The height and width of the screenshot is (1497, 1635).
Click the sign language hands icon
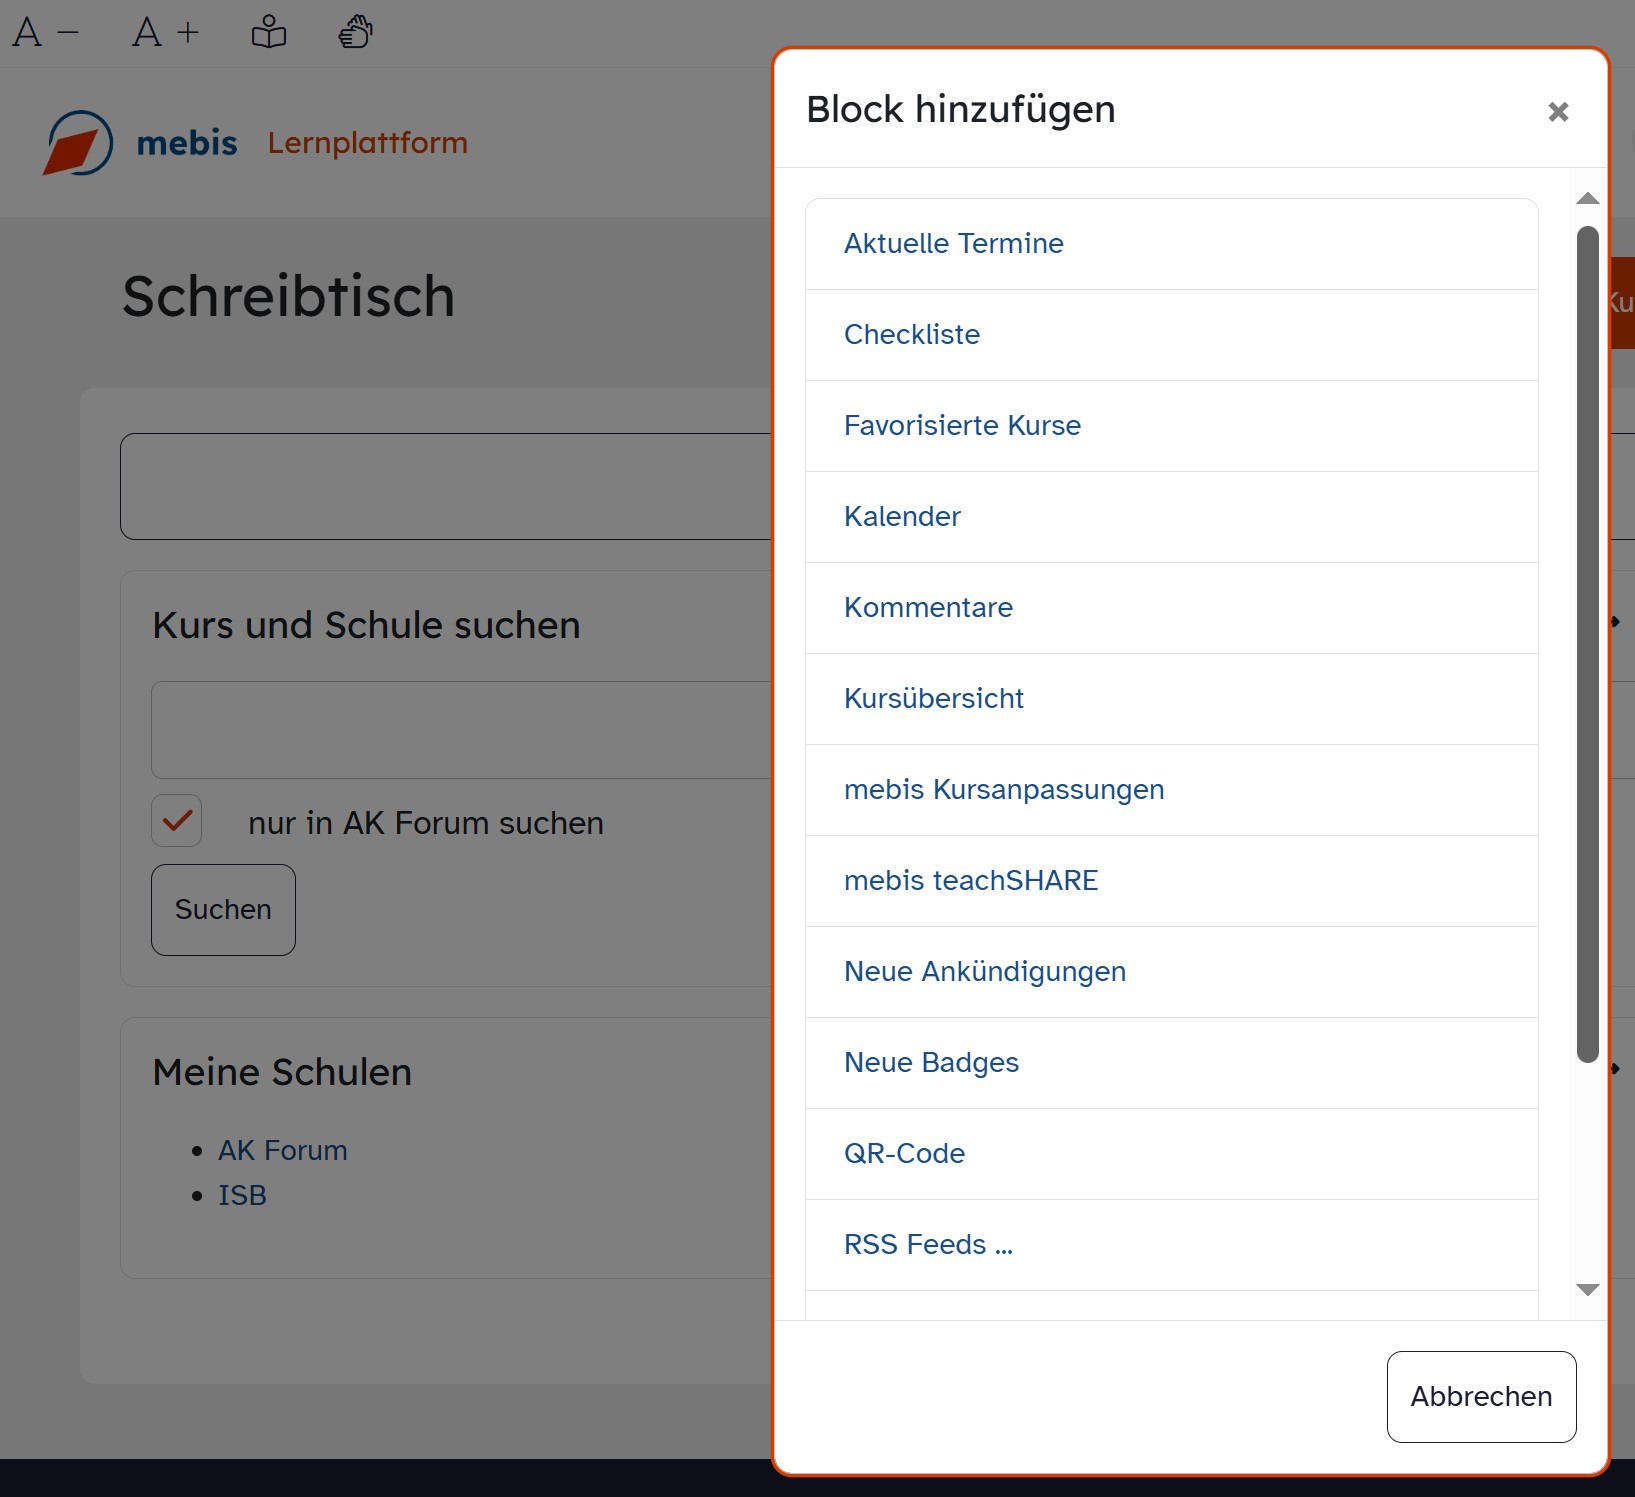click(355, 33)
